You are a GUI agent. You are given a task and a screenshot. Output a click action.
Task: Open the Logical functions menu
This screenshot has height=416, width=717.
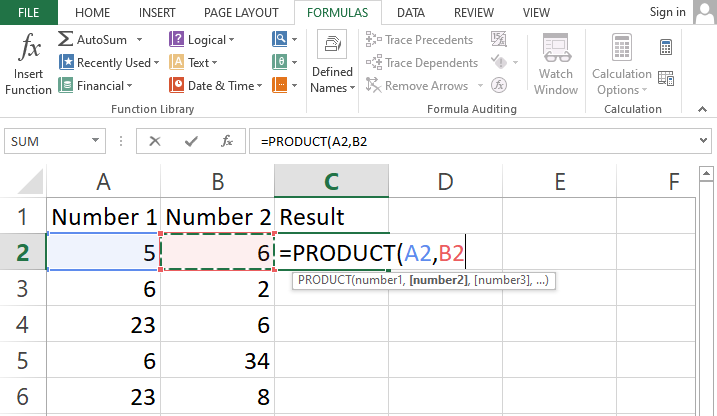click(x=204, y=40)
